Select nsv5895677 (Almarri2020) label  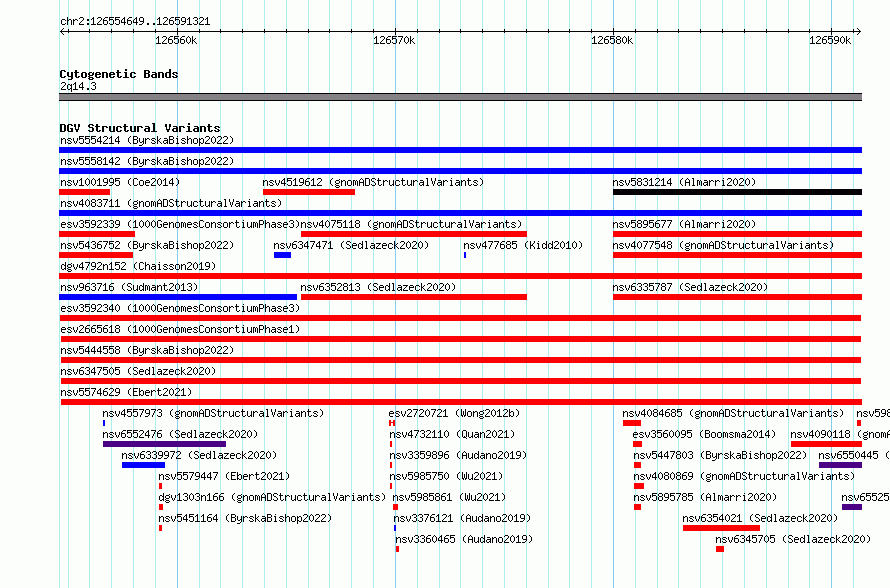684,224
